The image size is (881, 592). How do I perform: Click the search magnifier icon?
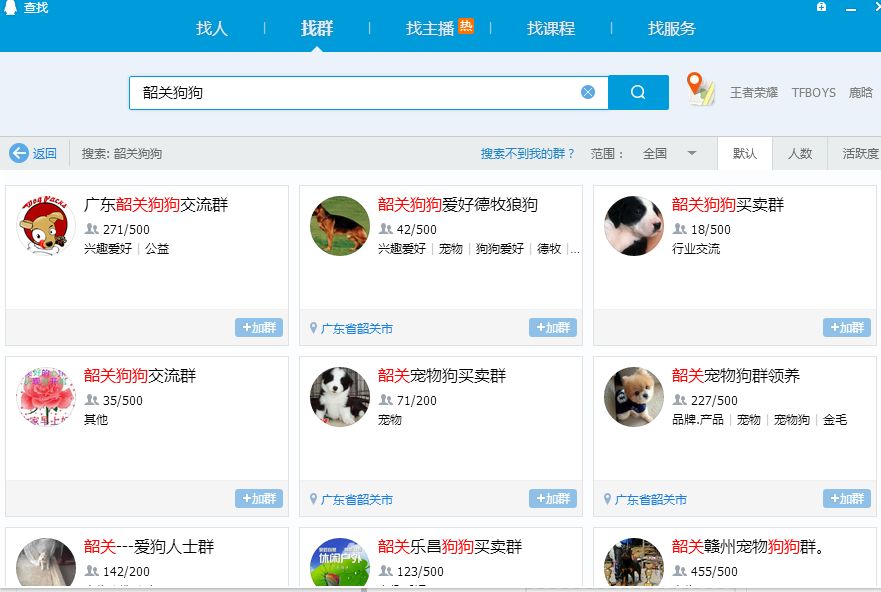click(x=638, y=92)
